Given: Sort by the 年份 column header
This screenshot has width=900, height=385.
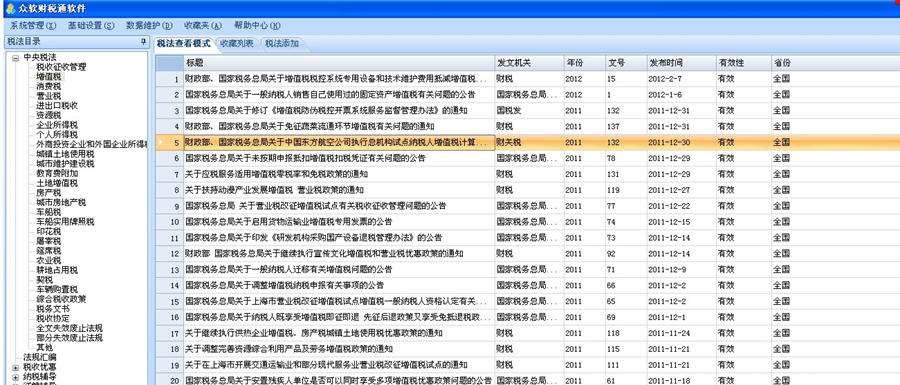Looking at the screenshot, I should (584, 63).
